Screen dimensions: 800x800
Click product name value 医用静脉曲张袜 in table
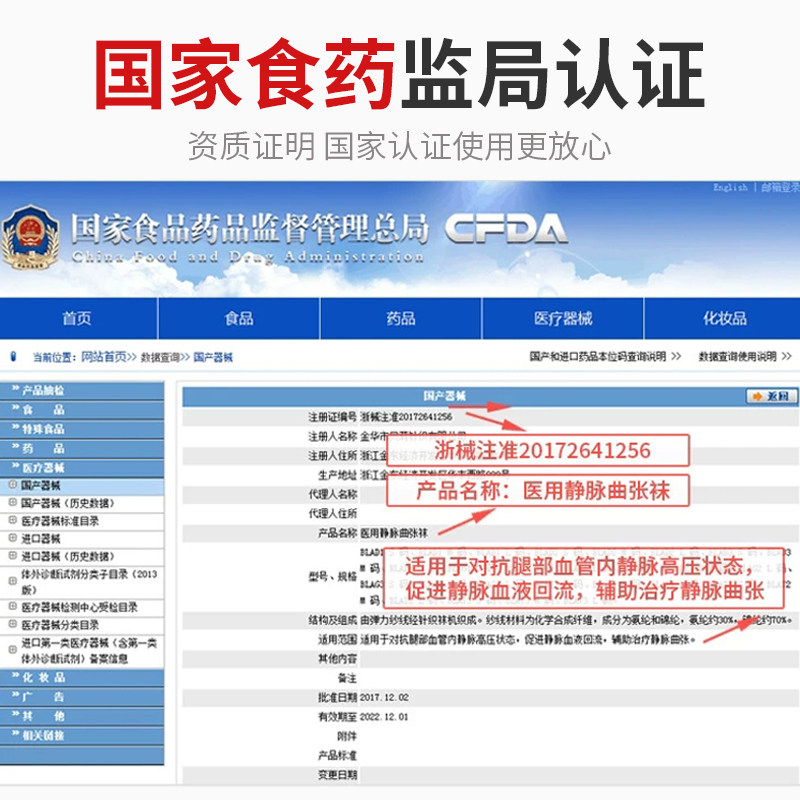point(394,533)
